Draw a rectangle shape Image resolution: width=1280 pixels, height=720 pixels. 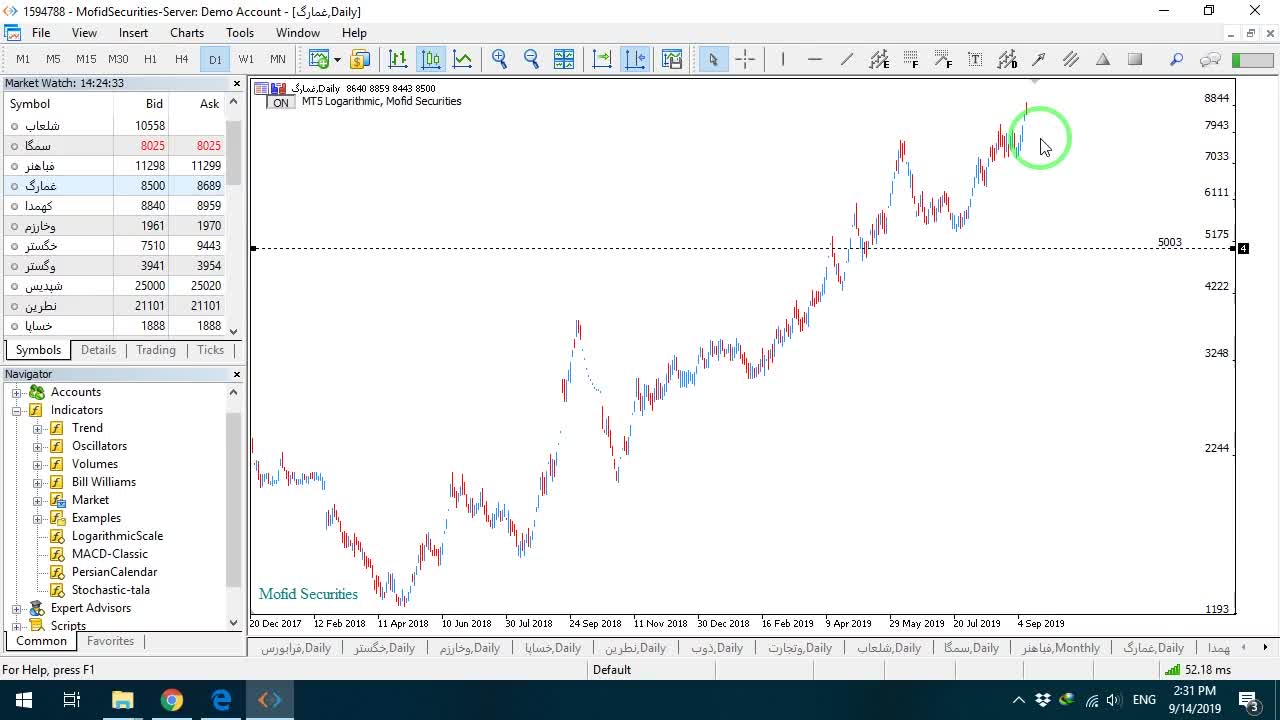tap(1135, 59)
